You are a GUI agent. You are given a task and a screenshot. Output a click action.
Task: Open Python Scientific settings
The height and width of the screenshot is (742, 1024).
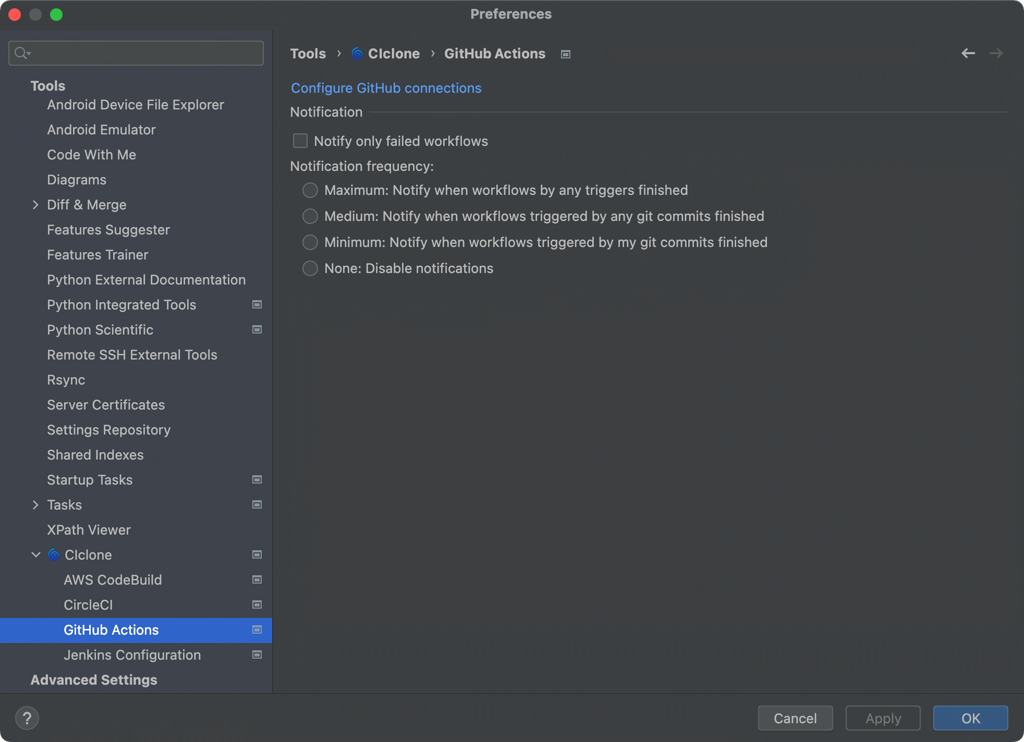pyautogui.click(x=100, y=330)
